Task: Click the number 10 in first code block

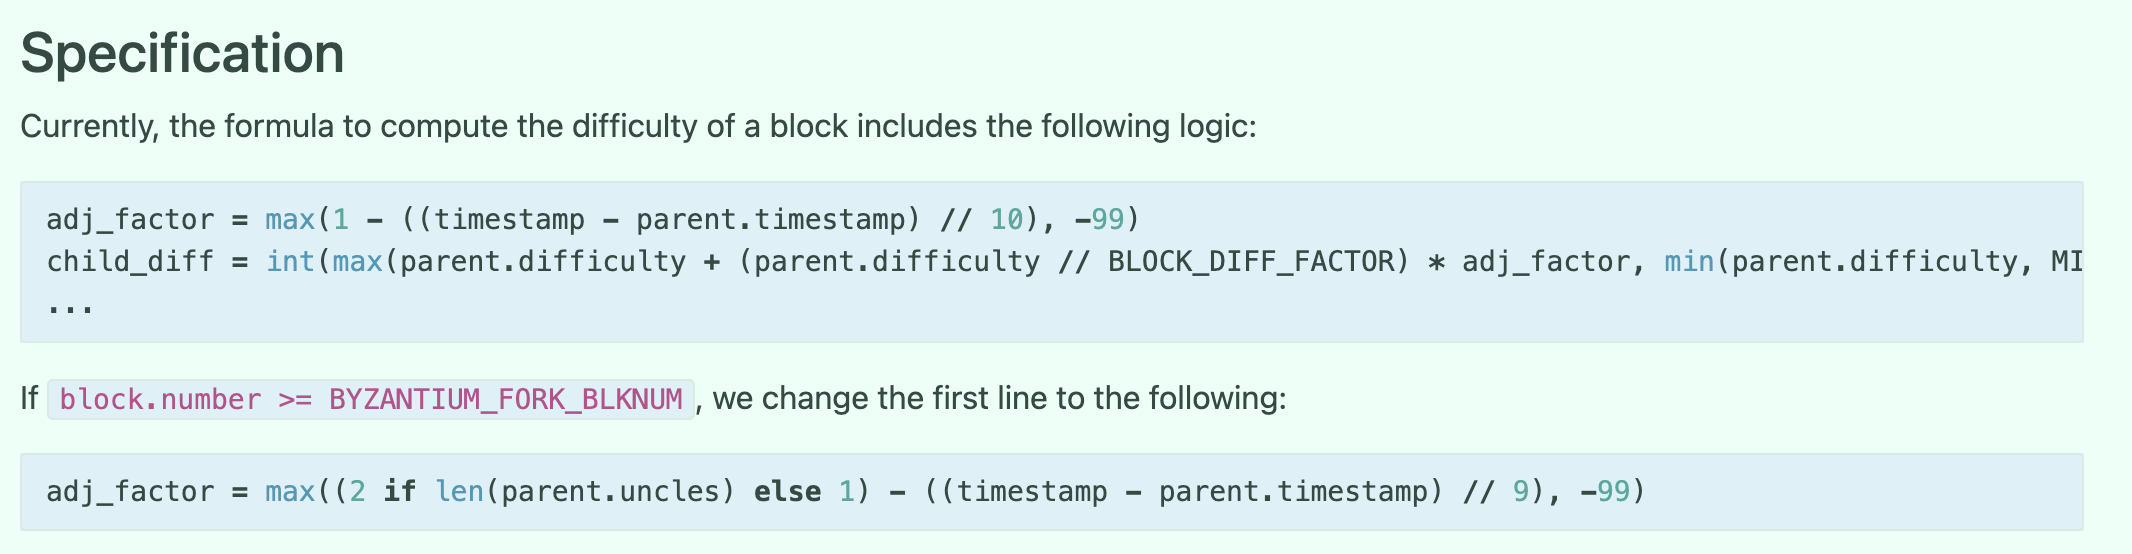Action: 1006,219
